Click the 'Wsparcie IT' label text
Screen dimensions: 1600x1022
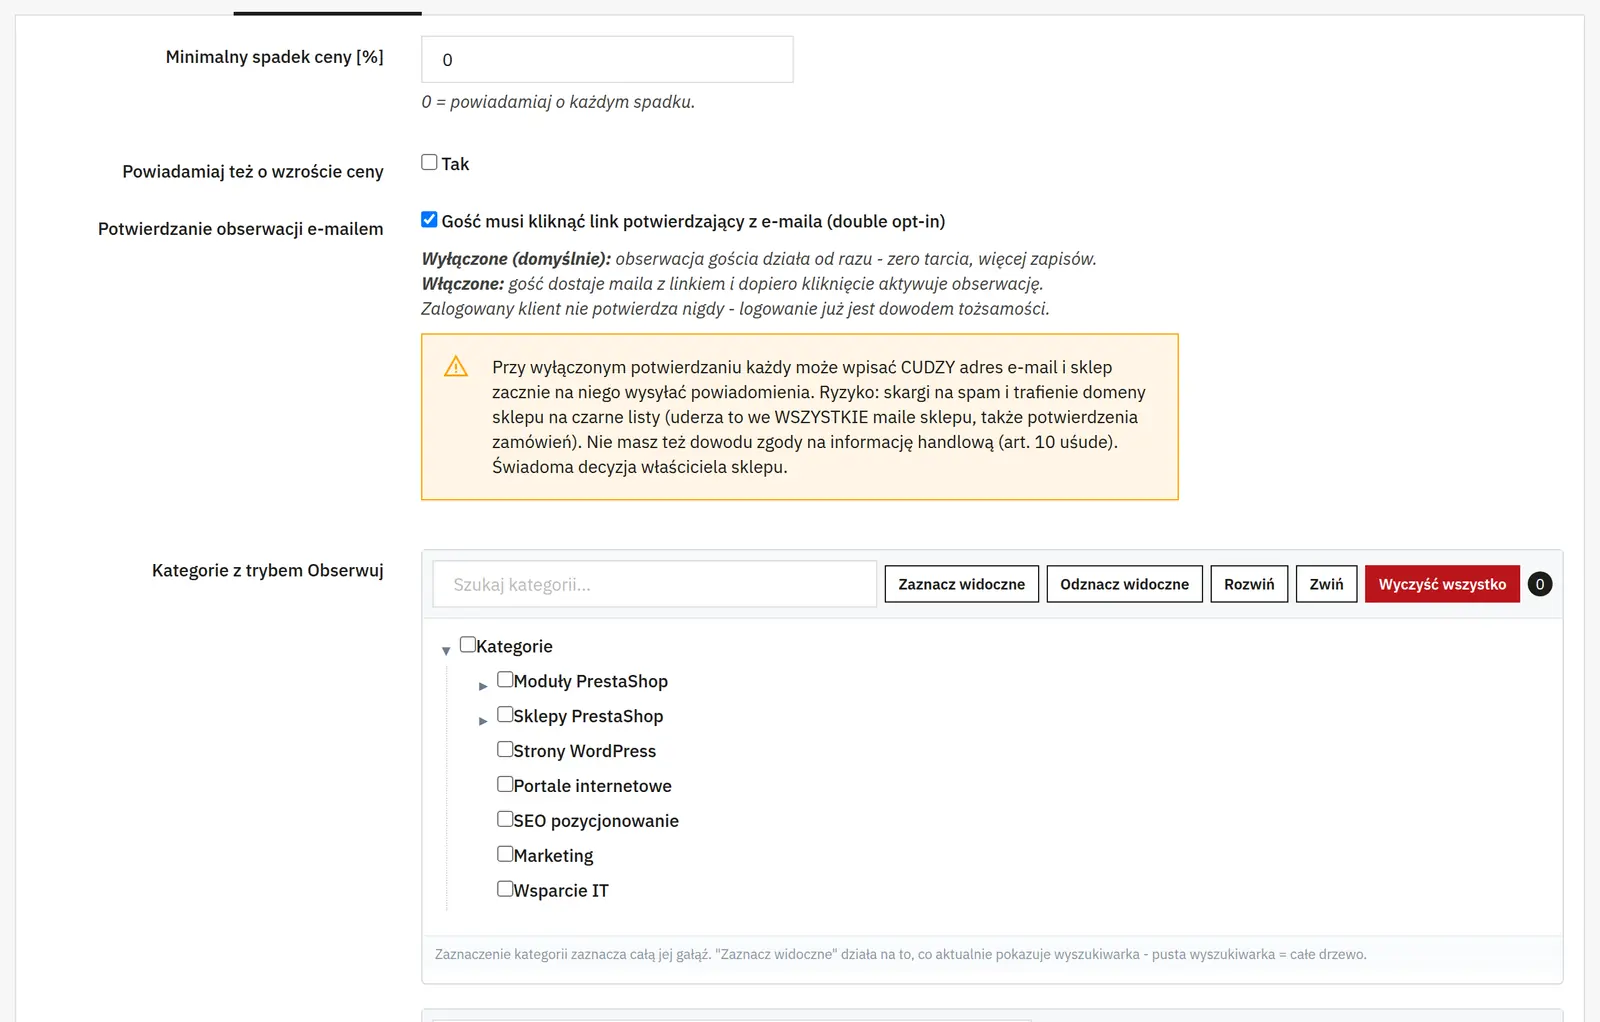point(561,891)
